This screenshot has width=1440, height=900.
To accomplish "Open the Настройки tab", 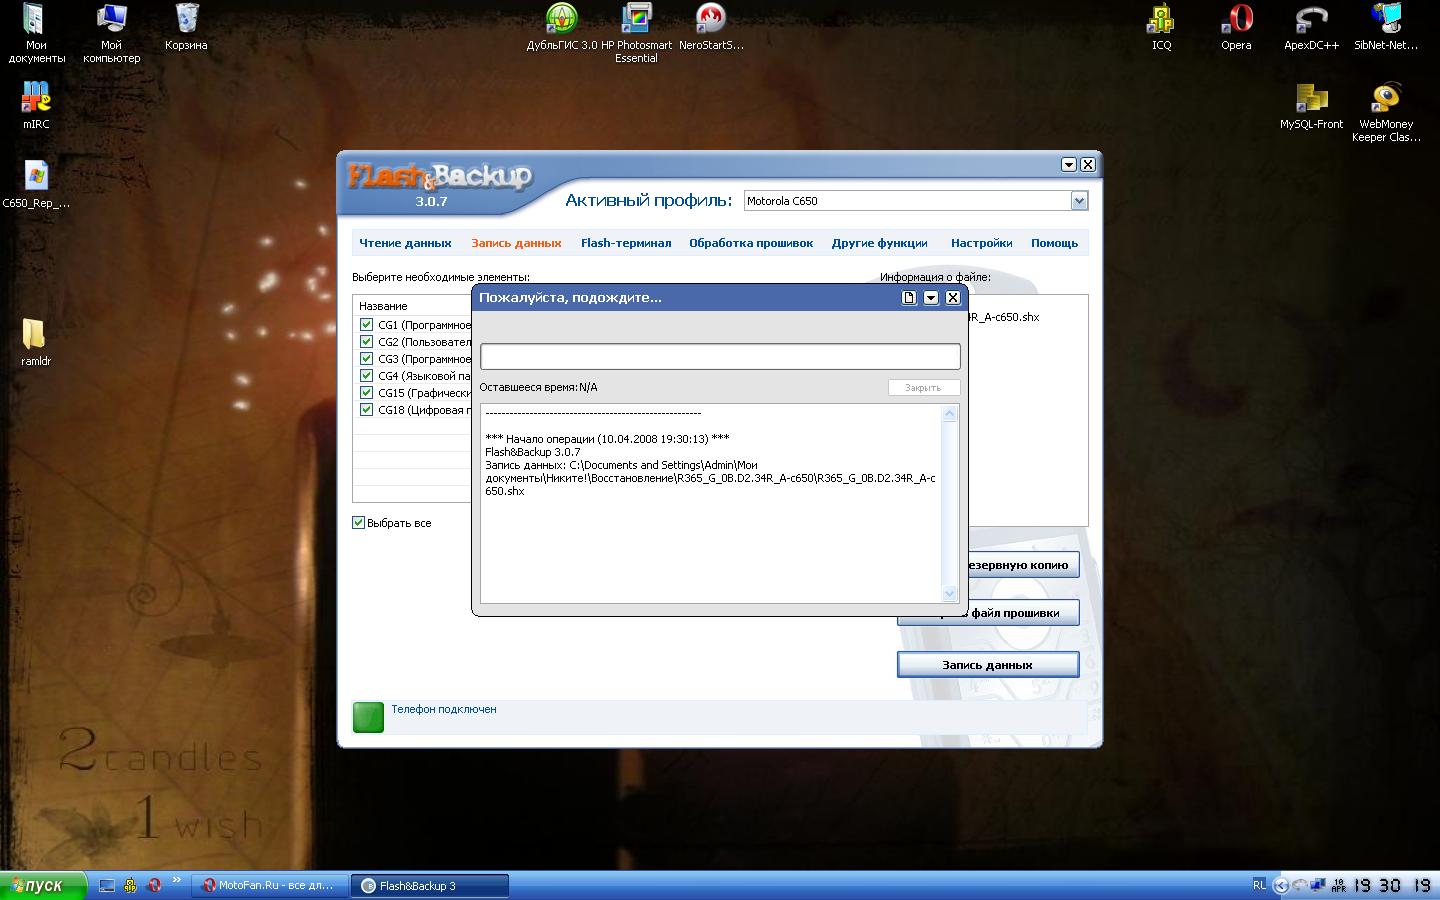I will point(982,243).
